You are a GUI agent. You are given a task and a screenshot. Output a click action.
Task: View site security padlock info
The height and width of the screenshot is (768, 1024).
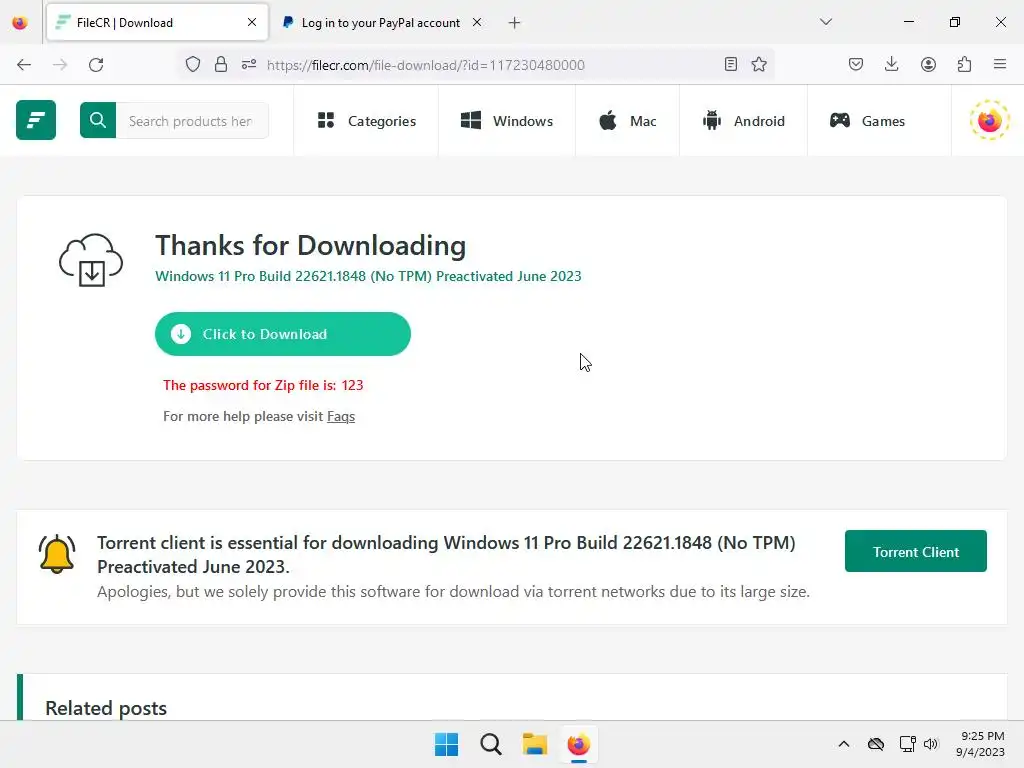point(221,65)
